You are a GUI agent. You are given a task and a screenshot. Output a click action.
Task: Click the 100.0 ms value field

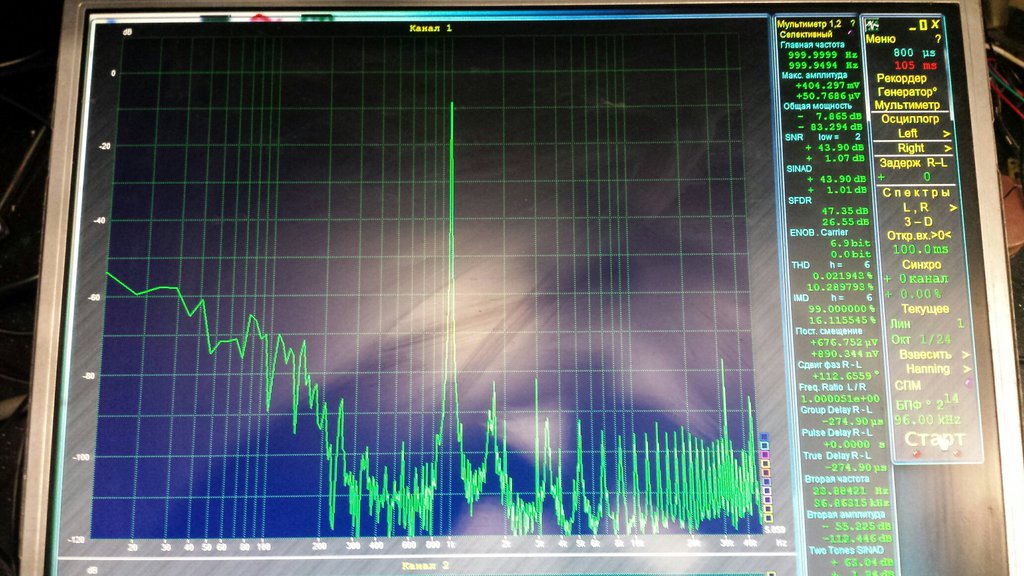[921, 249]
